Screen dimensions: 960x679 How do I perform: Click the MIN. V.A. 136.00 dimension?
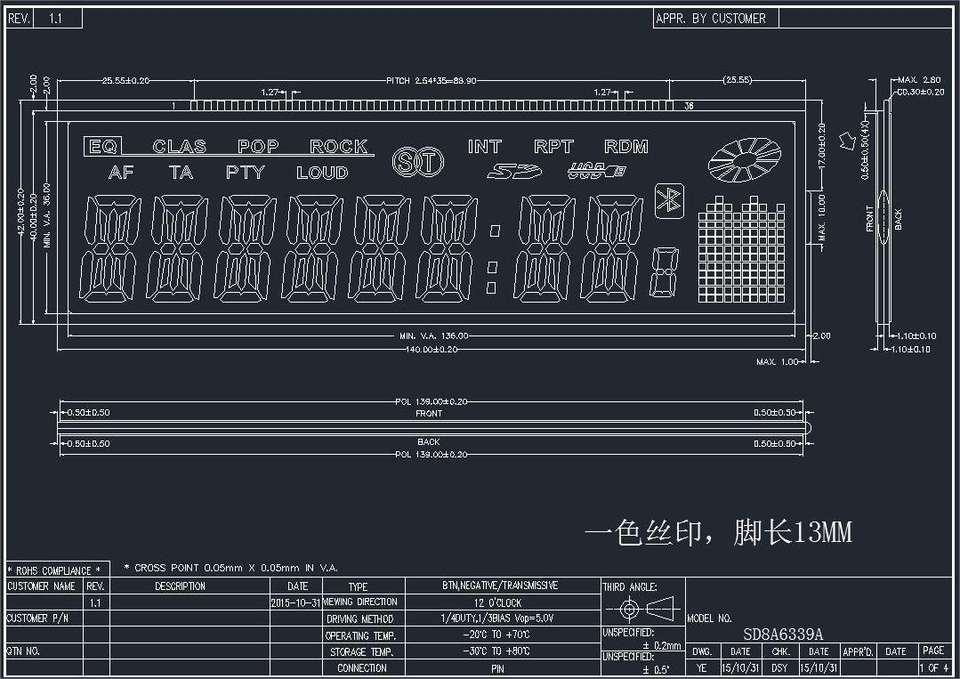pos(433,336)
